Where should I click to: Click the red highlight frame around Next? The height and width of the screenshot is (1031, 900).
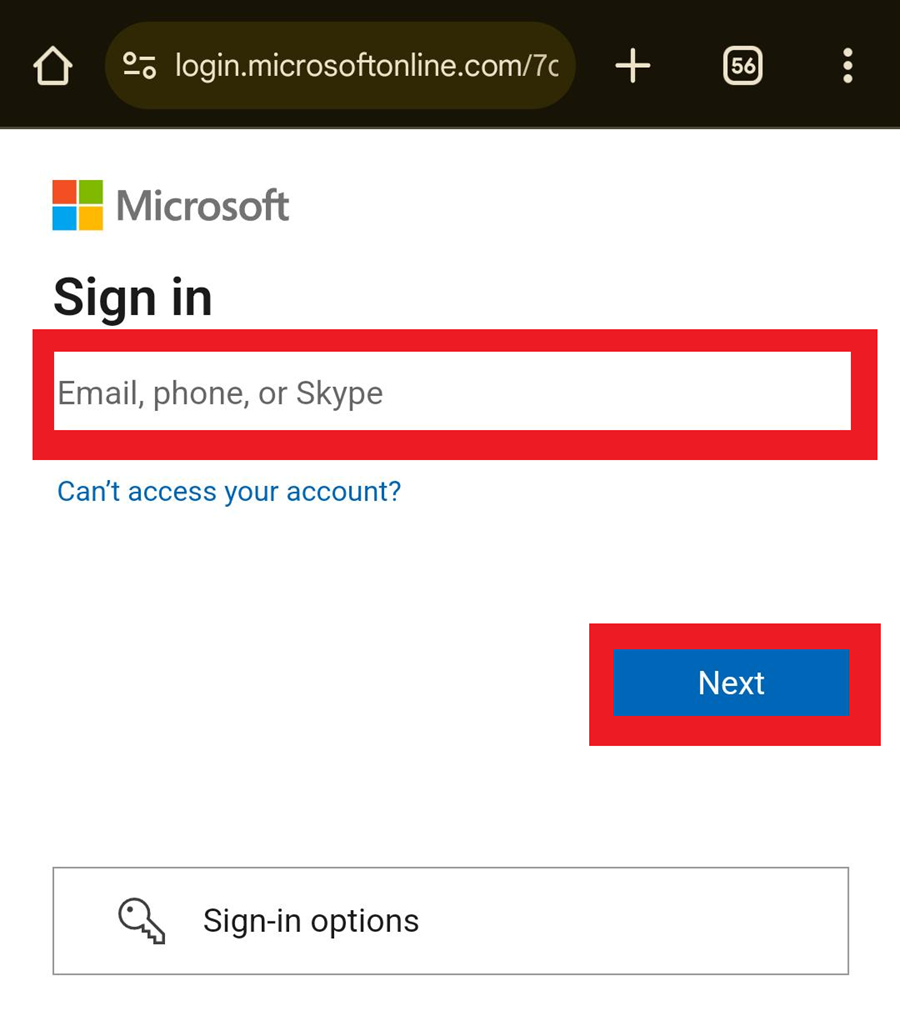coord(734,732)
